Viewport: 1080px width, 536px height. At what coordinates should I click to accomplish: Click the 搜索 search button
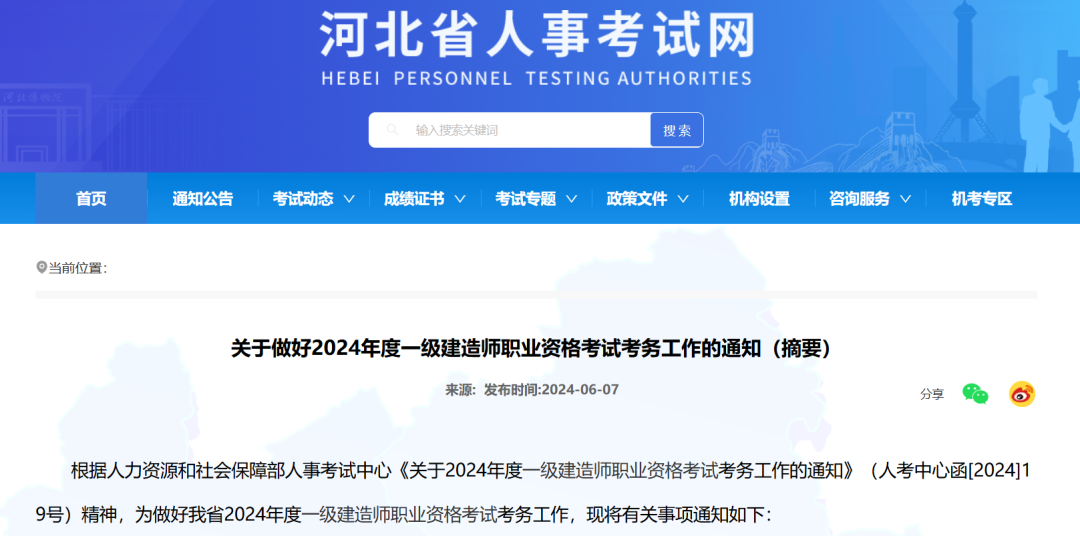tap(677, 130)
